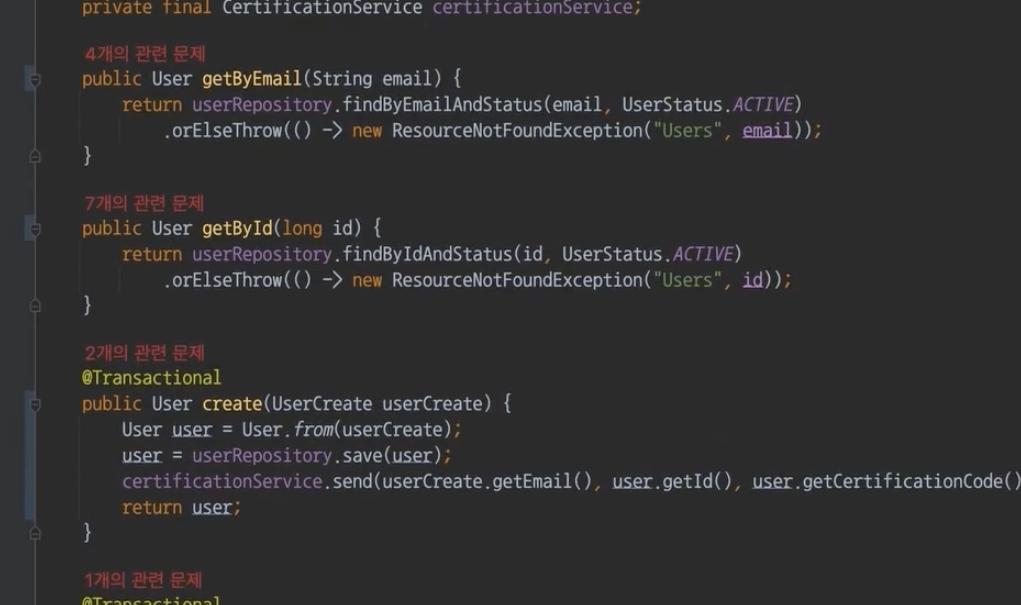Click userCreate.getEmail() call
The image size is (1021, 605).
pos(486,481)
